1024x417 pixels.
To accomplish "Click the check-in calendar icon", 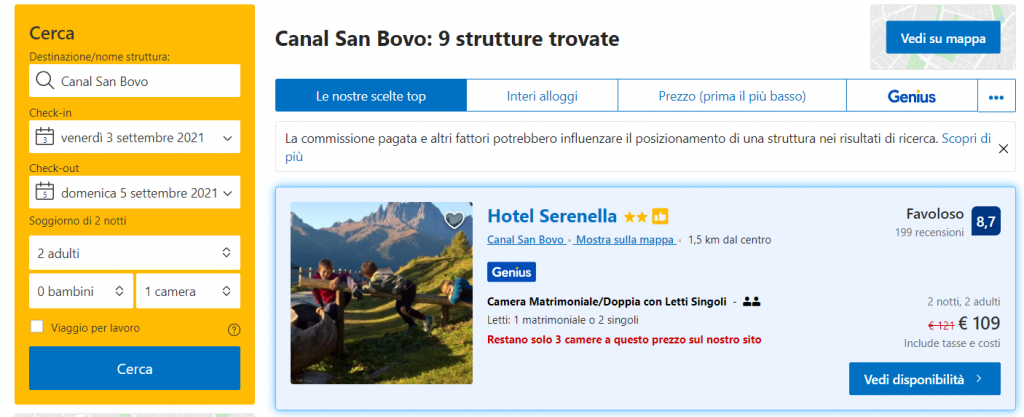I will pos(44,136).
